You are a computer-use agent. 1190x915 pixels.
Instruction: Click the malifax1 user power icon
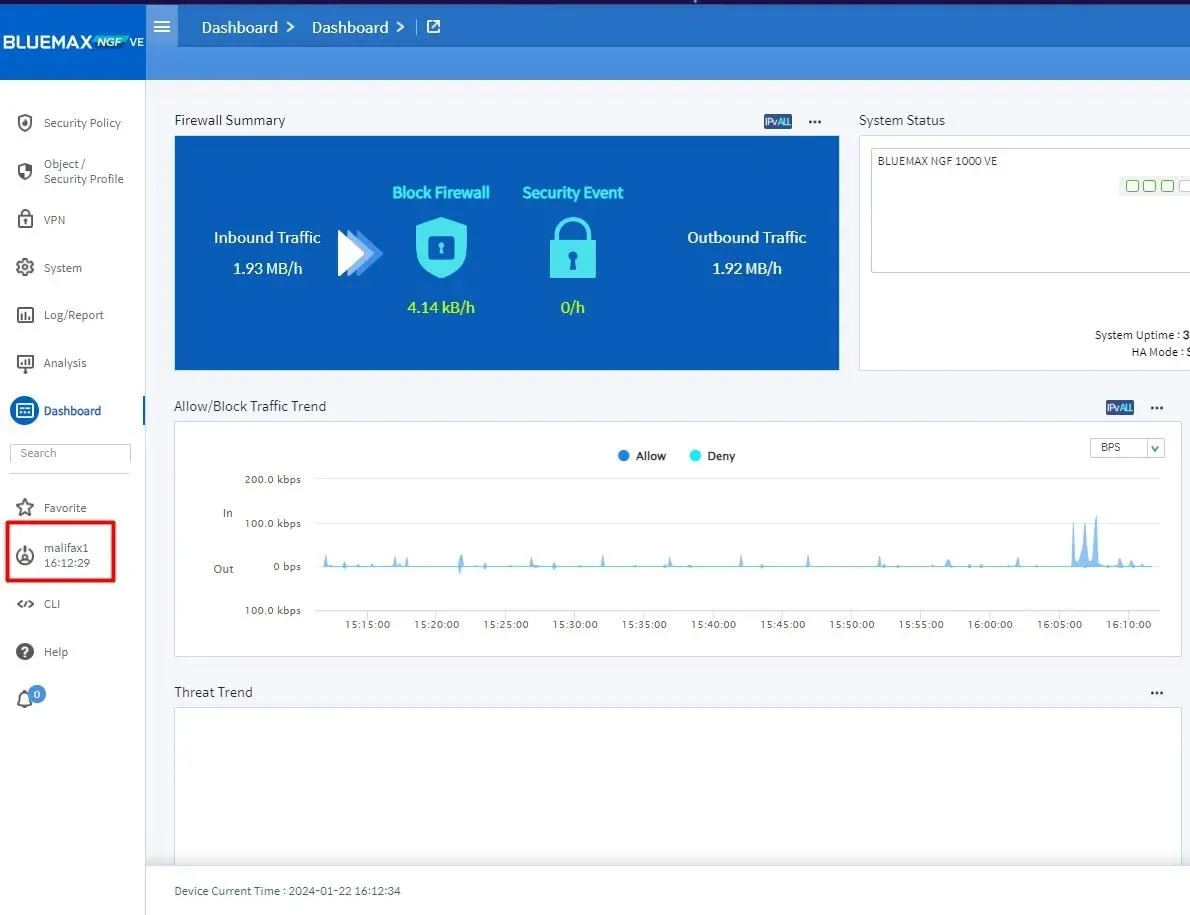(25, 555)
